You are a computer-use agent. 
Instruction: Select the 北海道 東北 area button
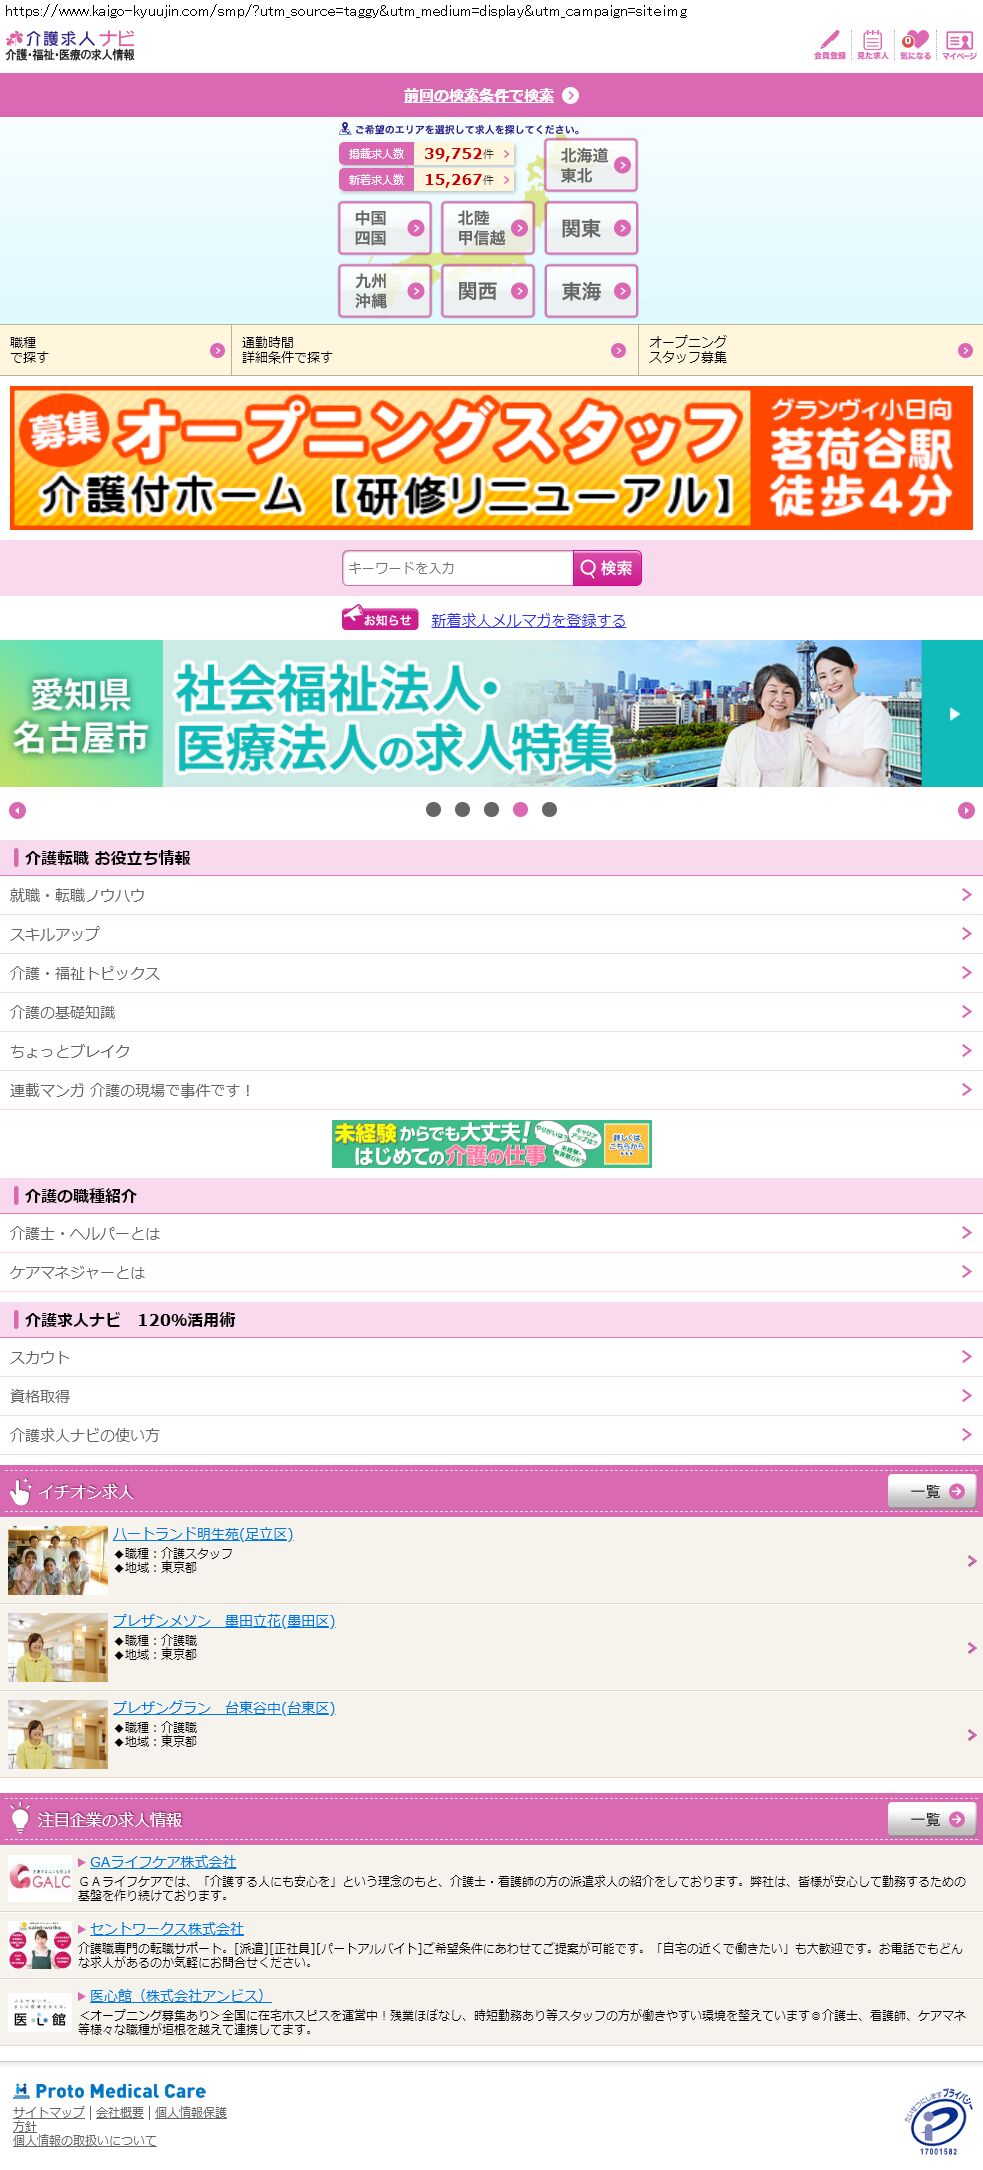(x=591, y=165)
